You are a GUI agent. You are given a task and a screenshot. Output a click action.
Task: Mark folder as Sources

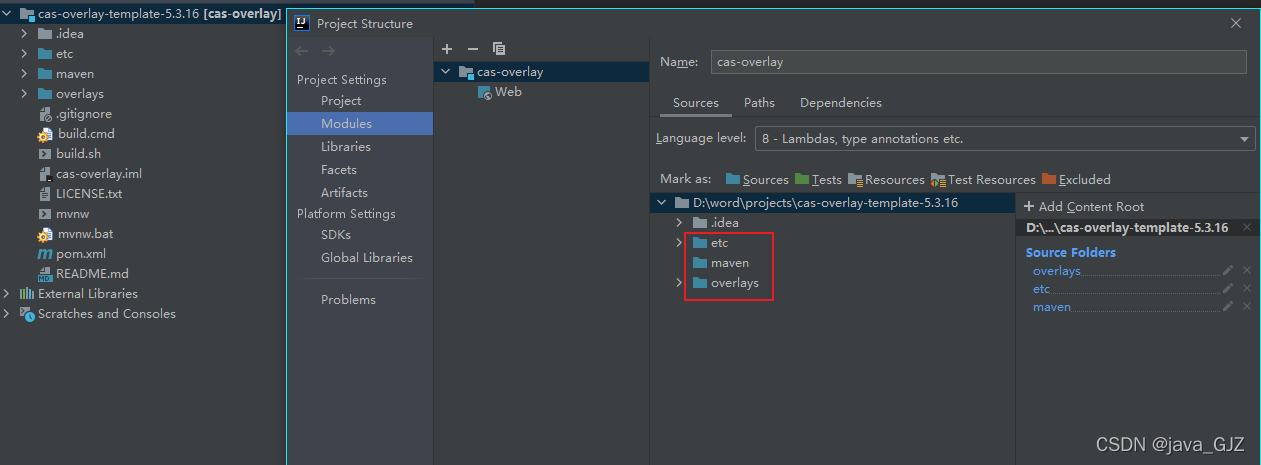(757, 180)
